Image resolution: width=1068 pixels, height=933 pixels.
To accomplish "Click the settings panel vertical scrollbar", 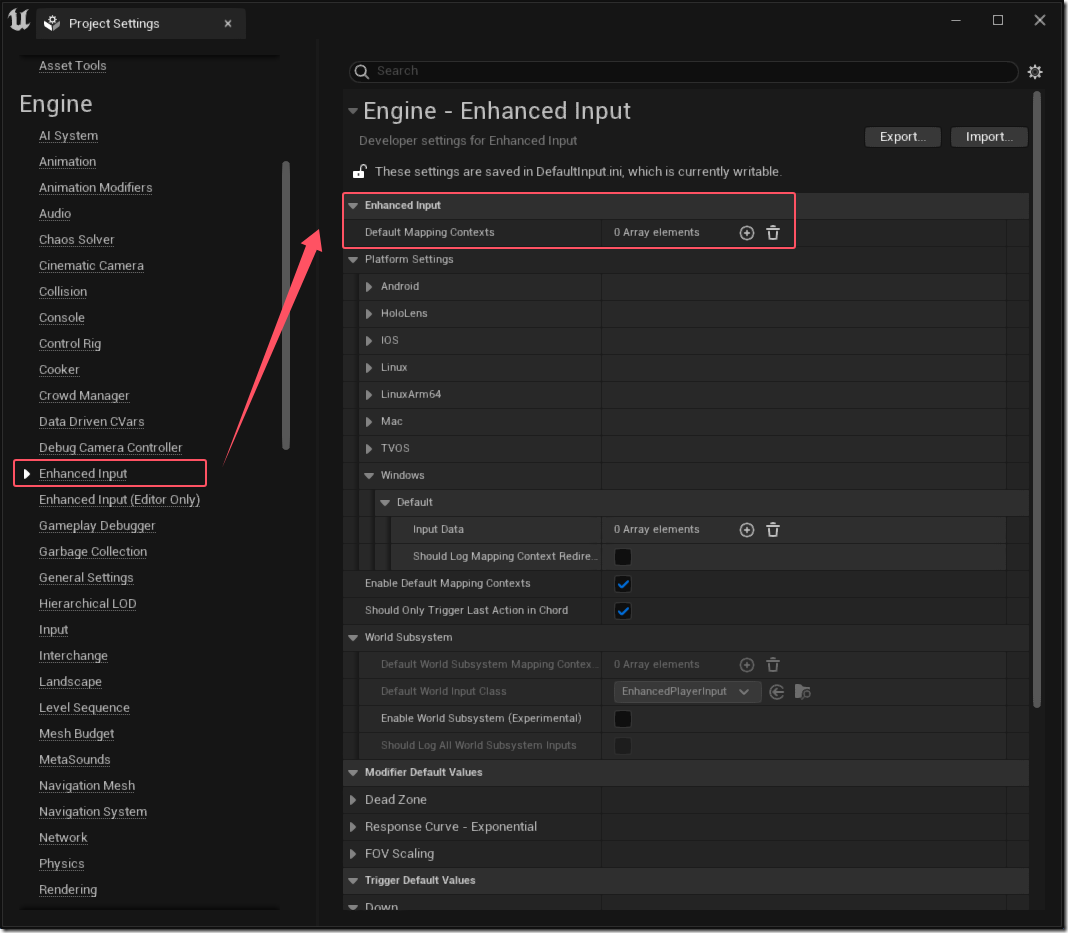I will 1037,399.
